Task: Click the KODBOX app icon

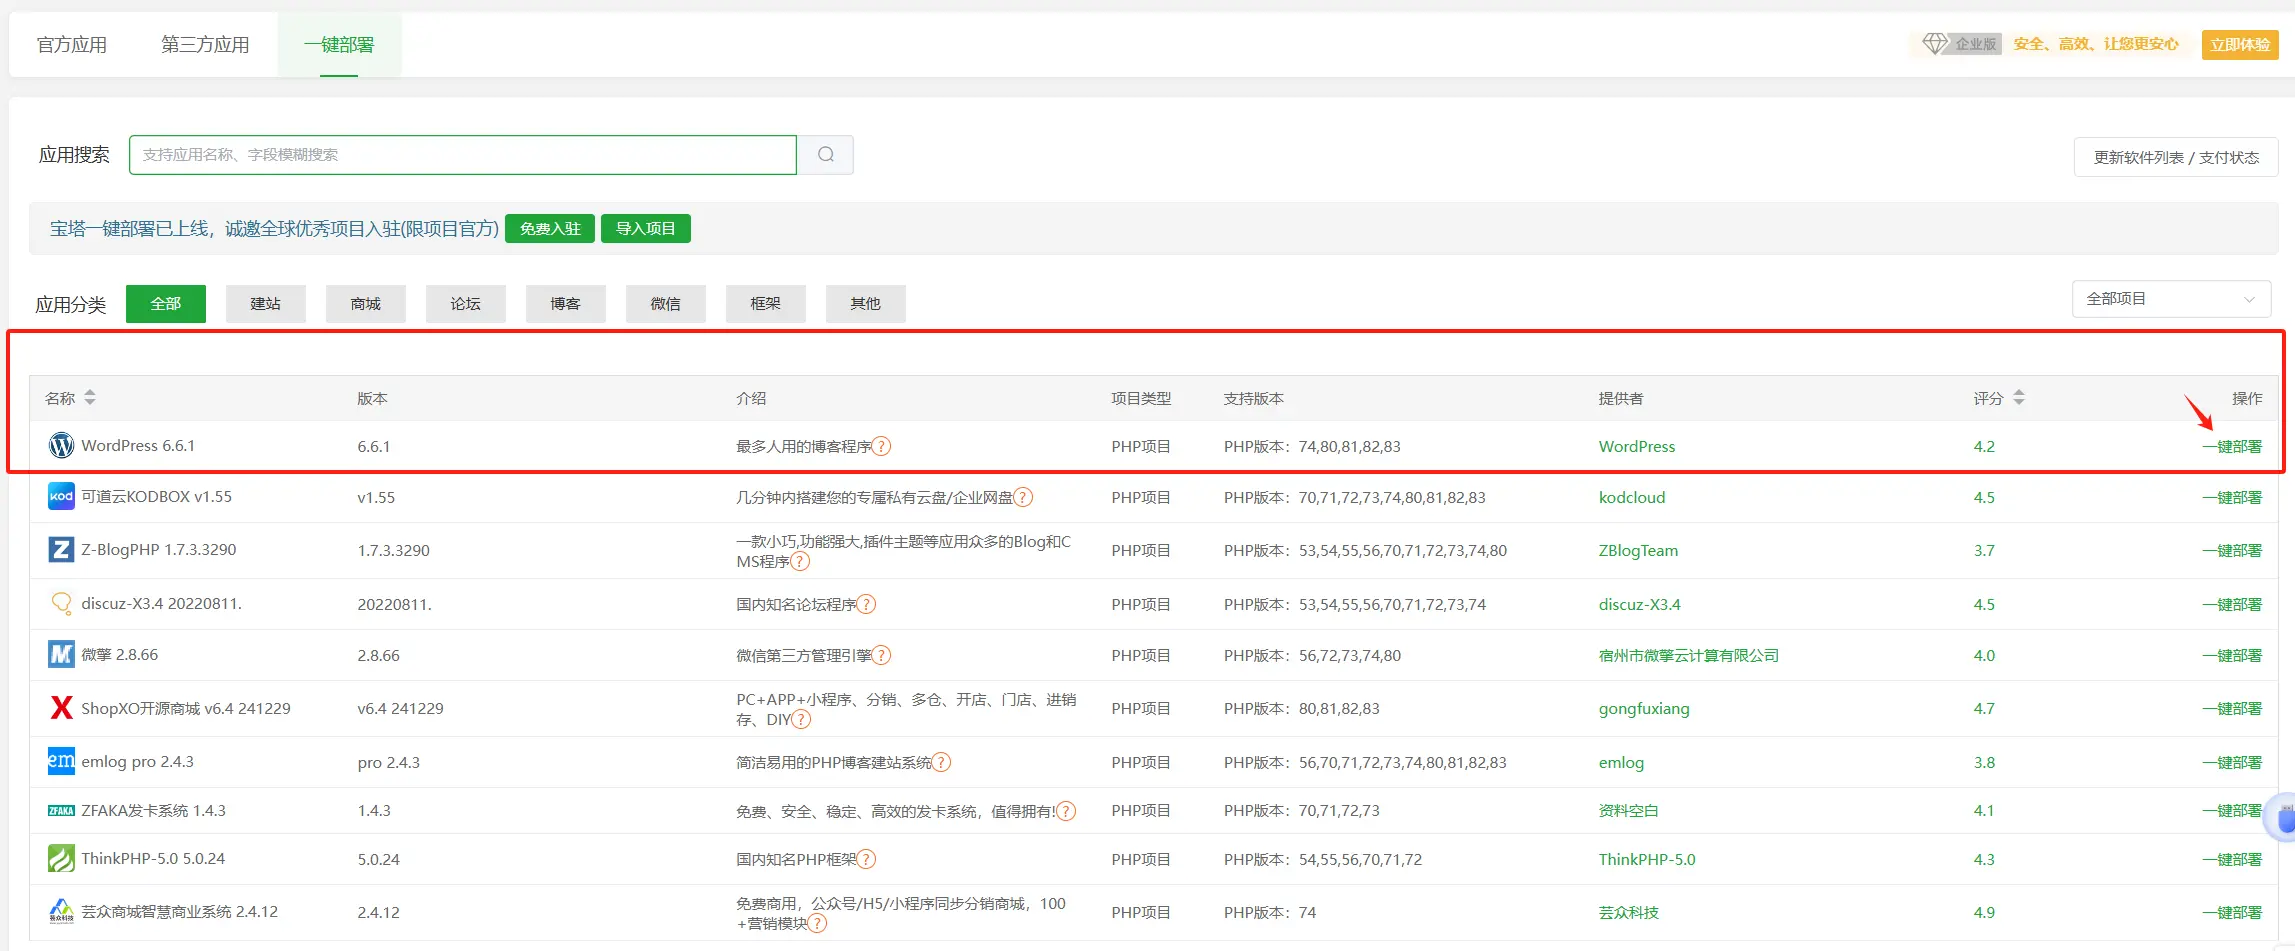Action: pyautogui.click(x=61, y=496)
